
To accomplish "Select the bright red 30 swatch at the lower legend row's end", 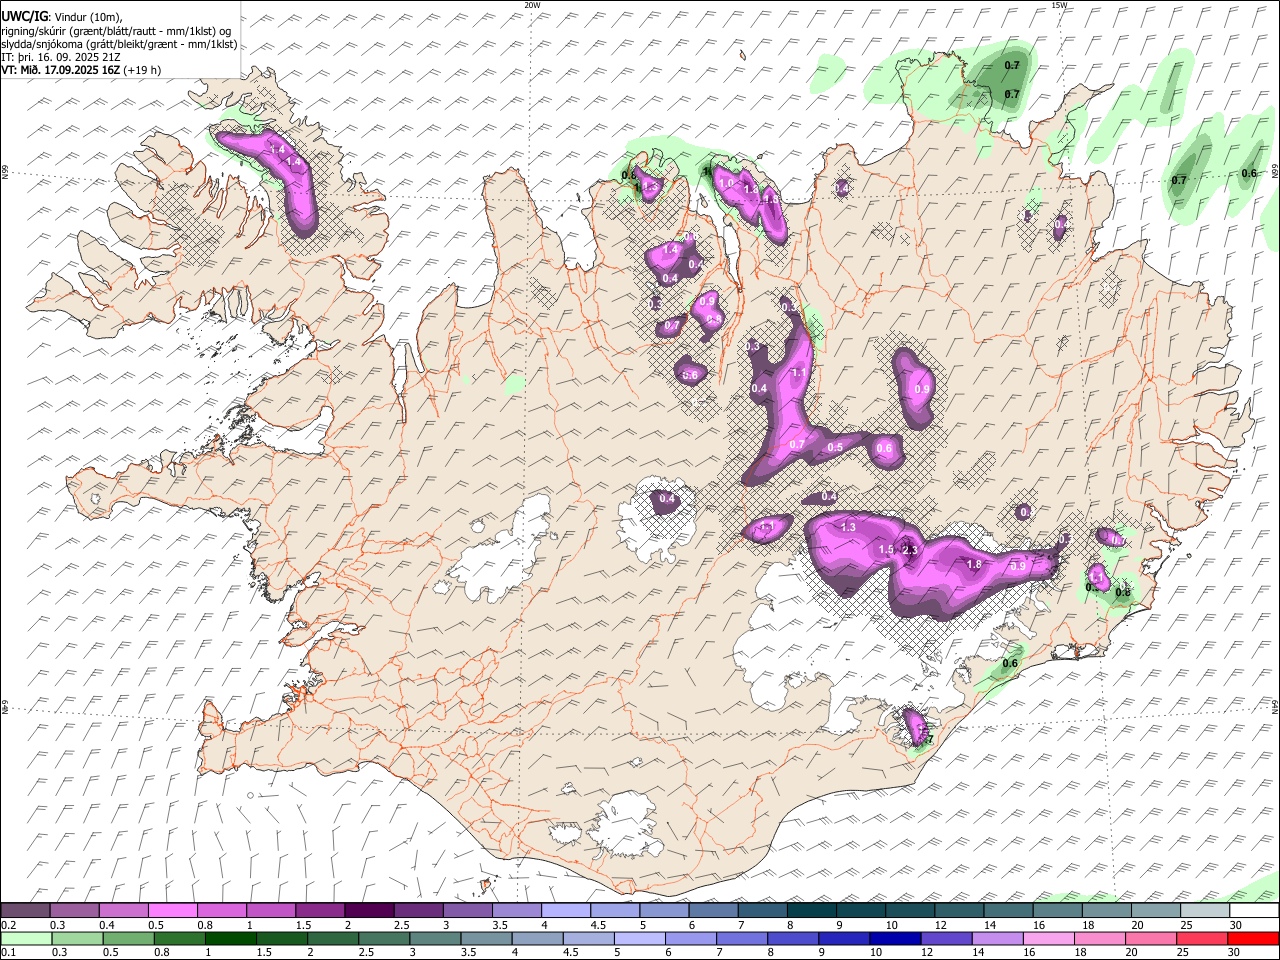I will [x=1252, y=939].
